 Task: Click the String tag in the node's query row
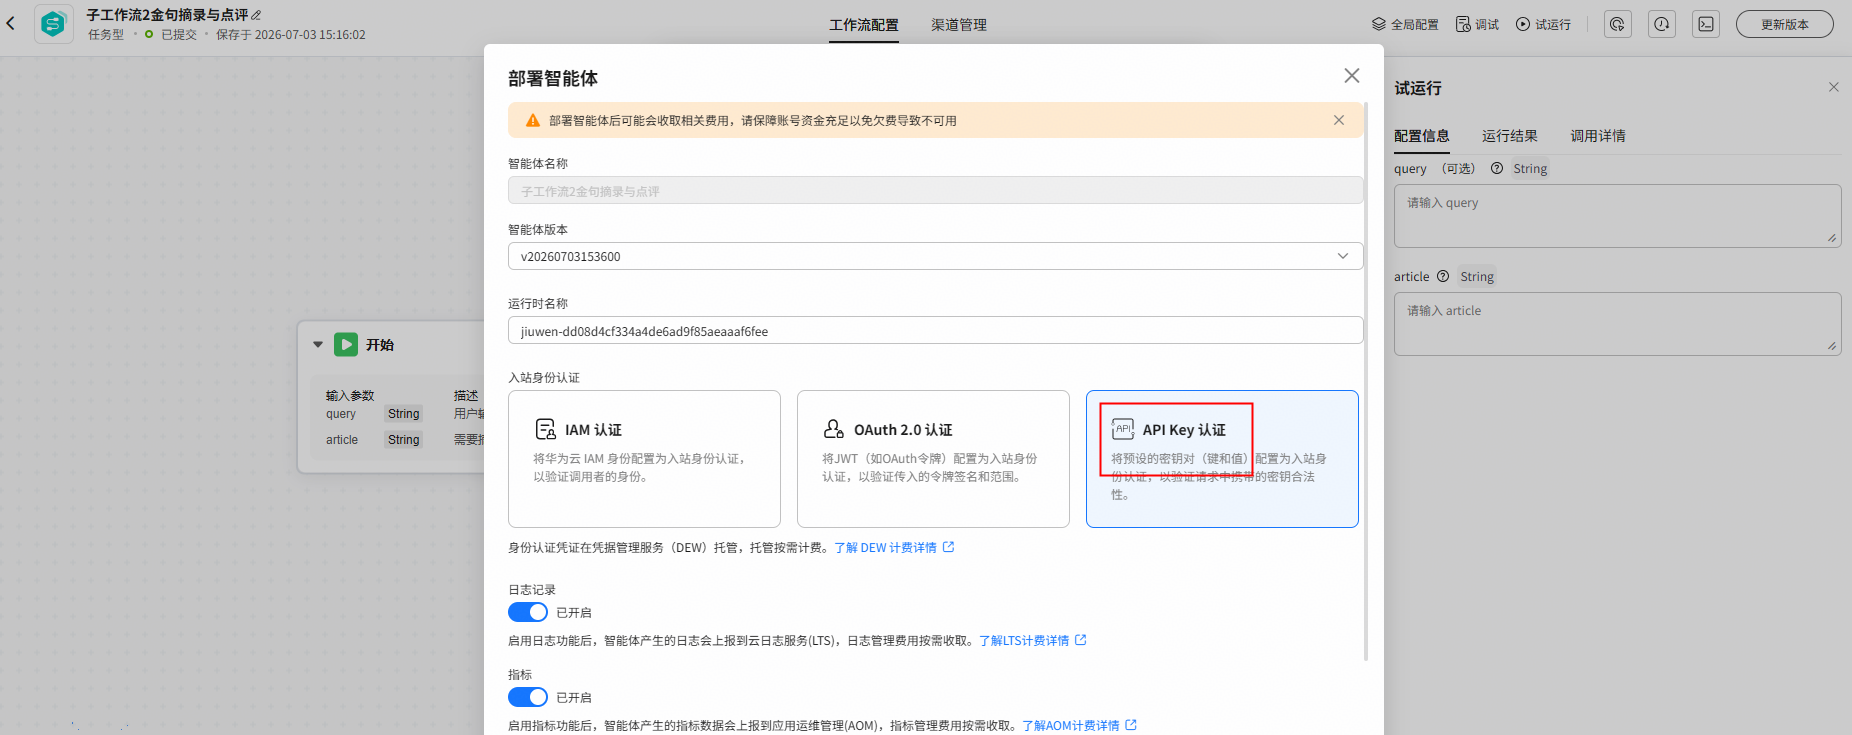click(404, 414)
